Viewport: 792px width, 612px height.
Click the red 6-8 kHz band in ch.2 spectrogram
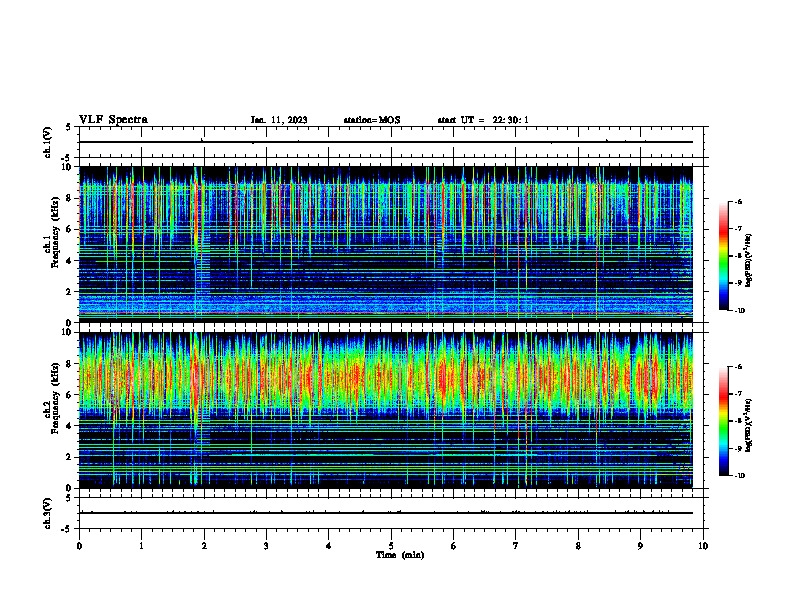[386, 378]
